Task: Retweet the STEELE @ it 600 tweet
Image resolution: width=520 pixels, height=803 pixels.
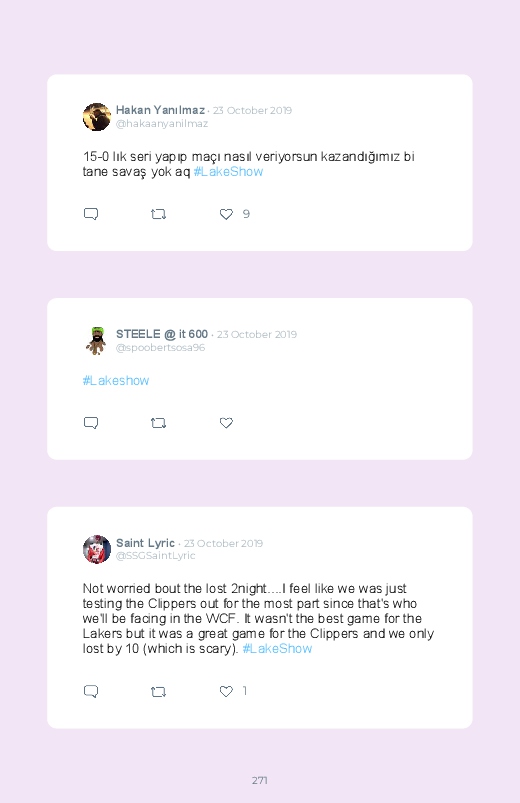Action: point(158,423)
